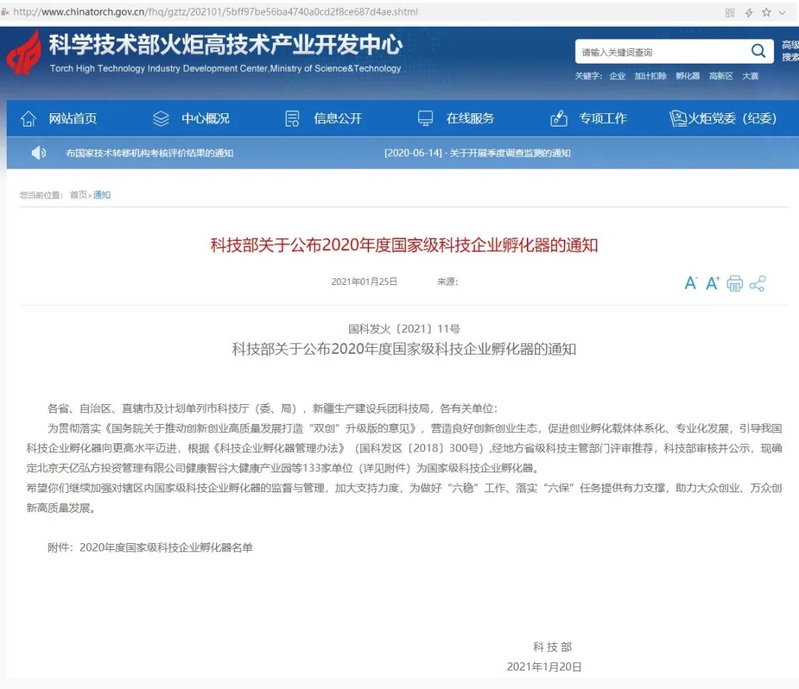Click the 通知 breadcrumb link
This screenshot has height=689, width=799.
[102, 195]
